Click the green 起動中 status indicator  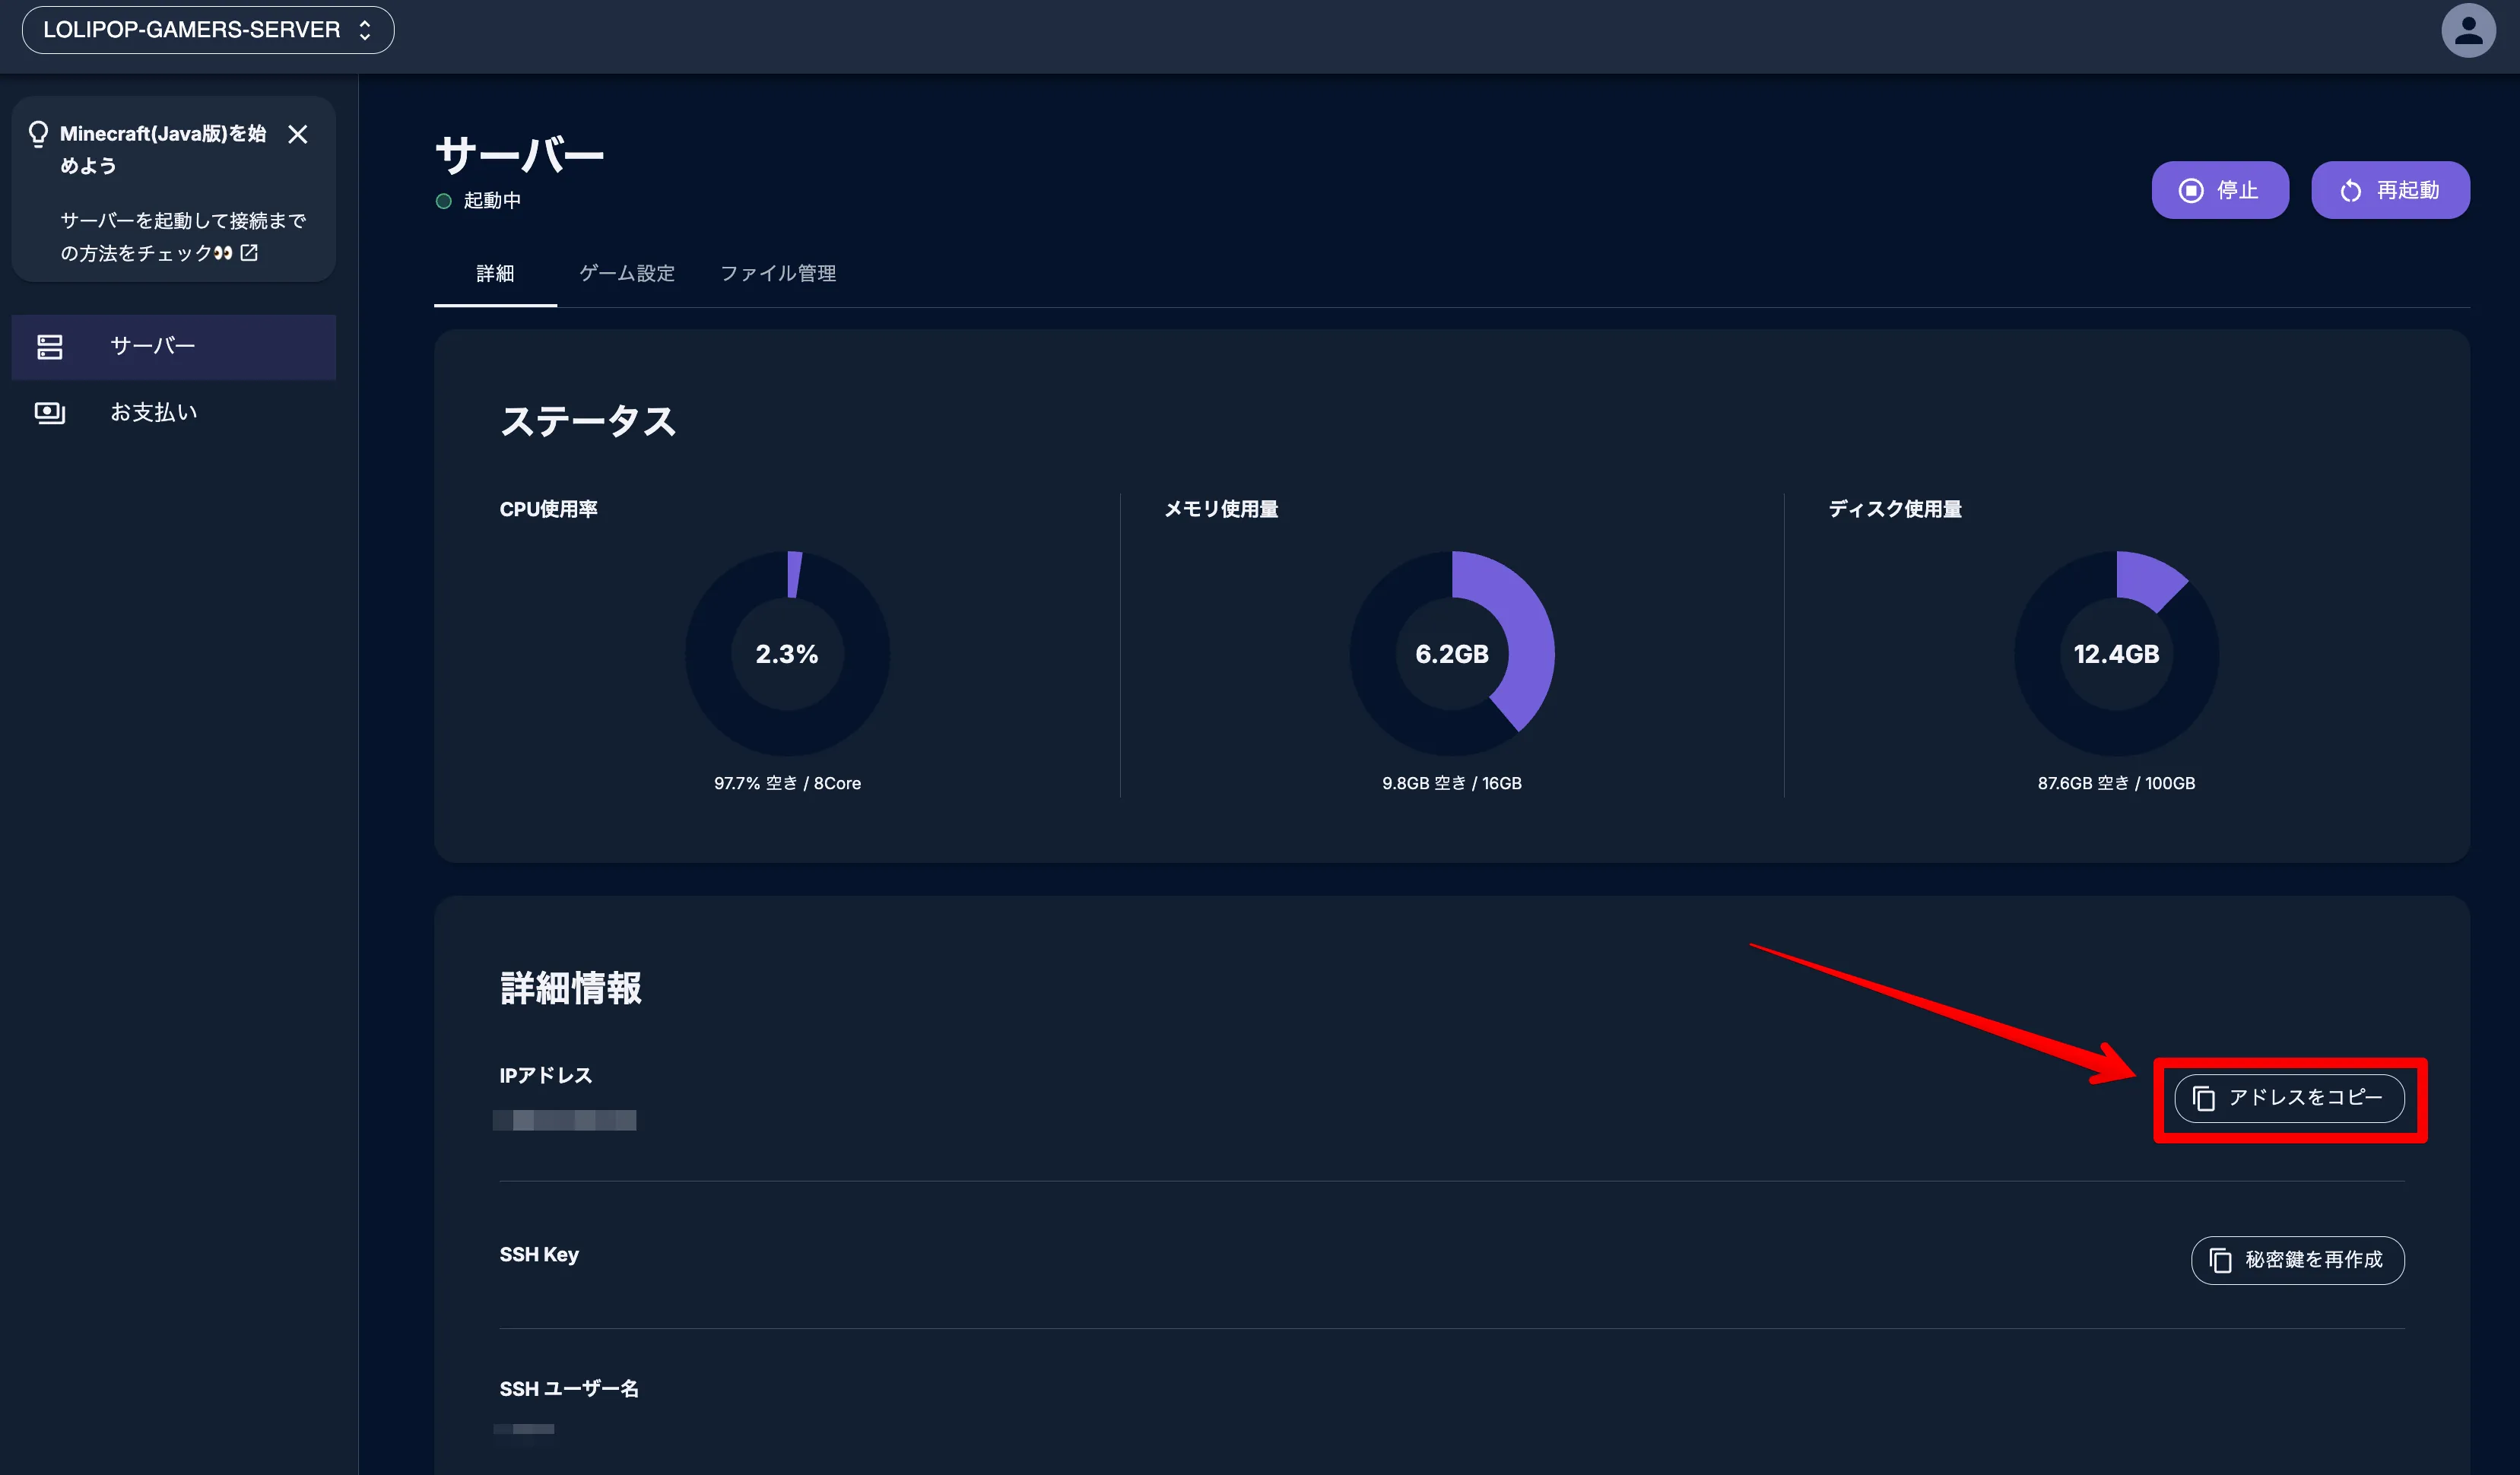click(x=444, y=201)
